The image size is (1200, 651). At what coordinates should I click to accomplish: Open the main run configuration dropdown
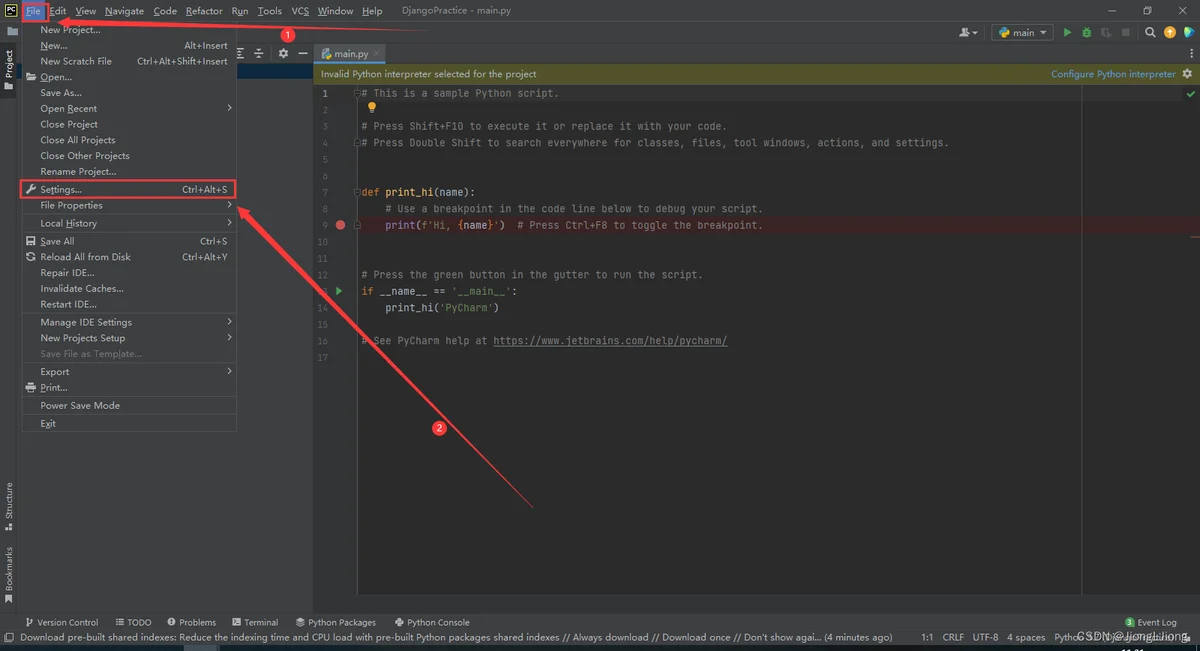coord(1021,33)
